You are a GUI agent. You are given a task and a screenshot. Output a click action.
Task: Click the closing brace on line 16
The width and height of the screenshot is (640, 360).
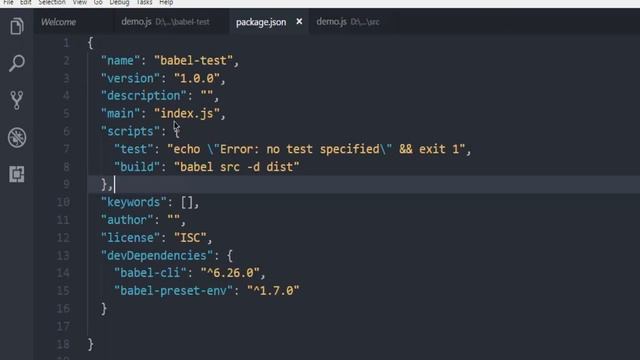pos(104,309)
